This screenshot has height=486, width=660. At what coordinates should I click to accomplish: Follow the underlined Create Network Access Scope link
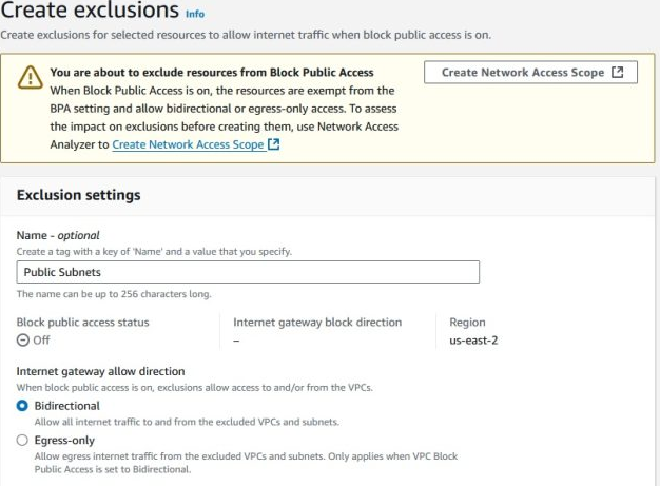[x=188, y=145]
